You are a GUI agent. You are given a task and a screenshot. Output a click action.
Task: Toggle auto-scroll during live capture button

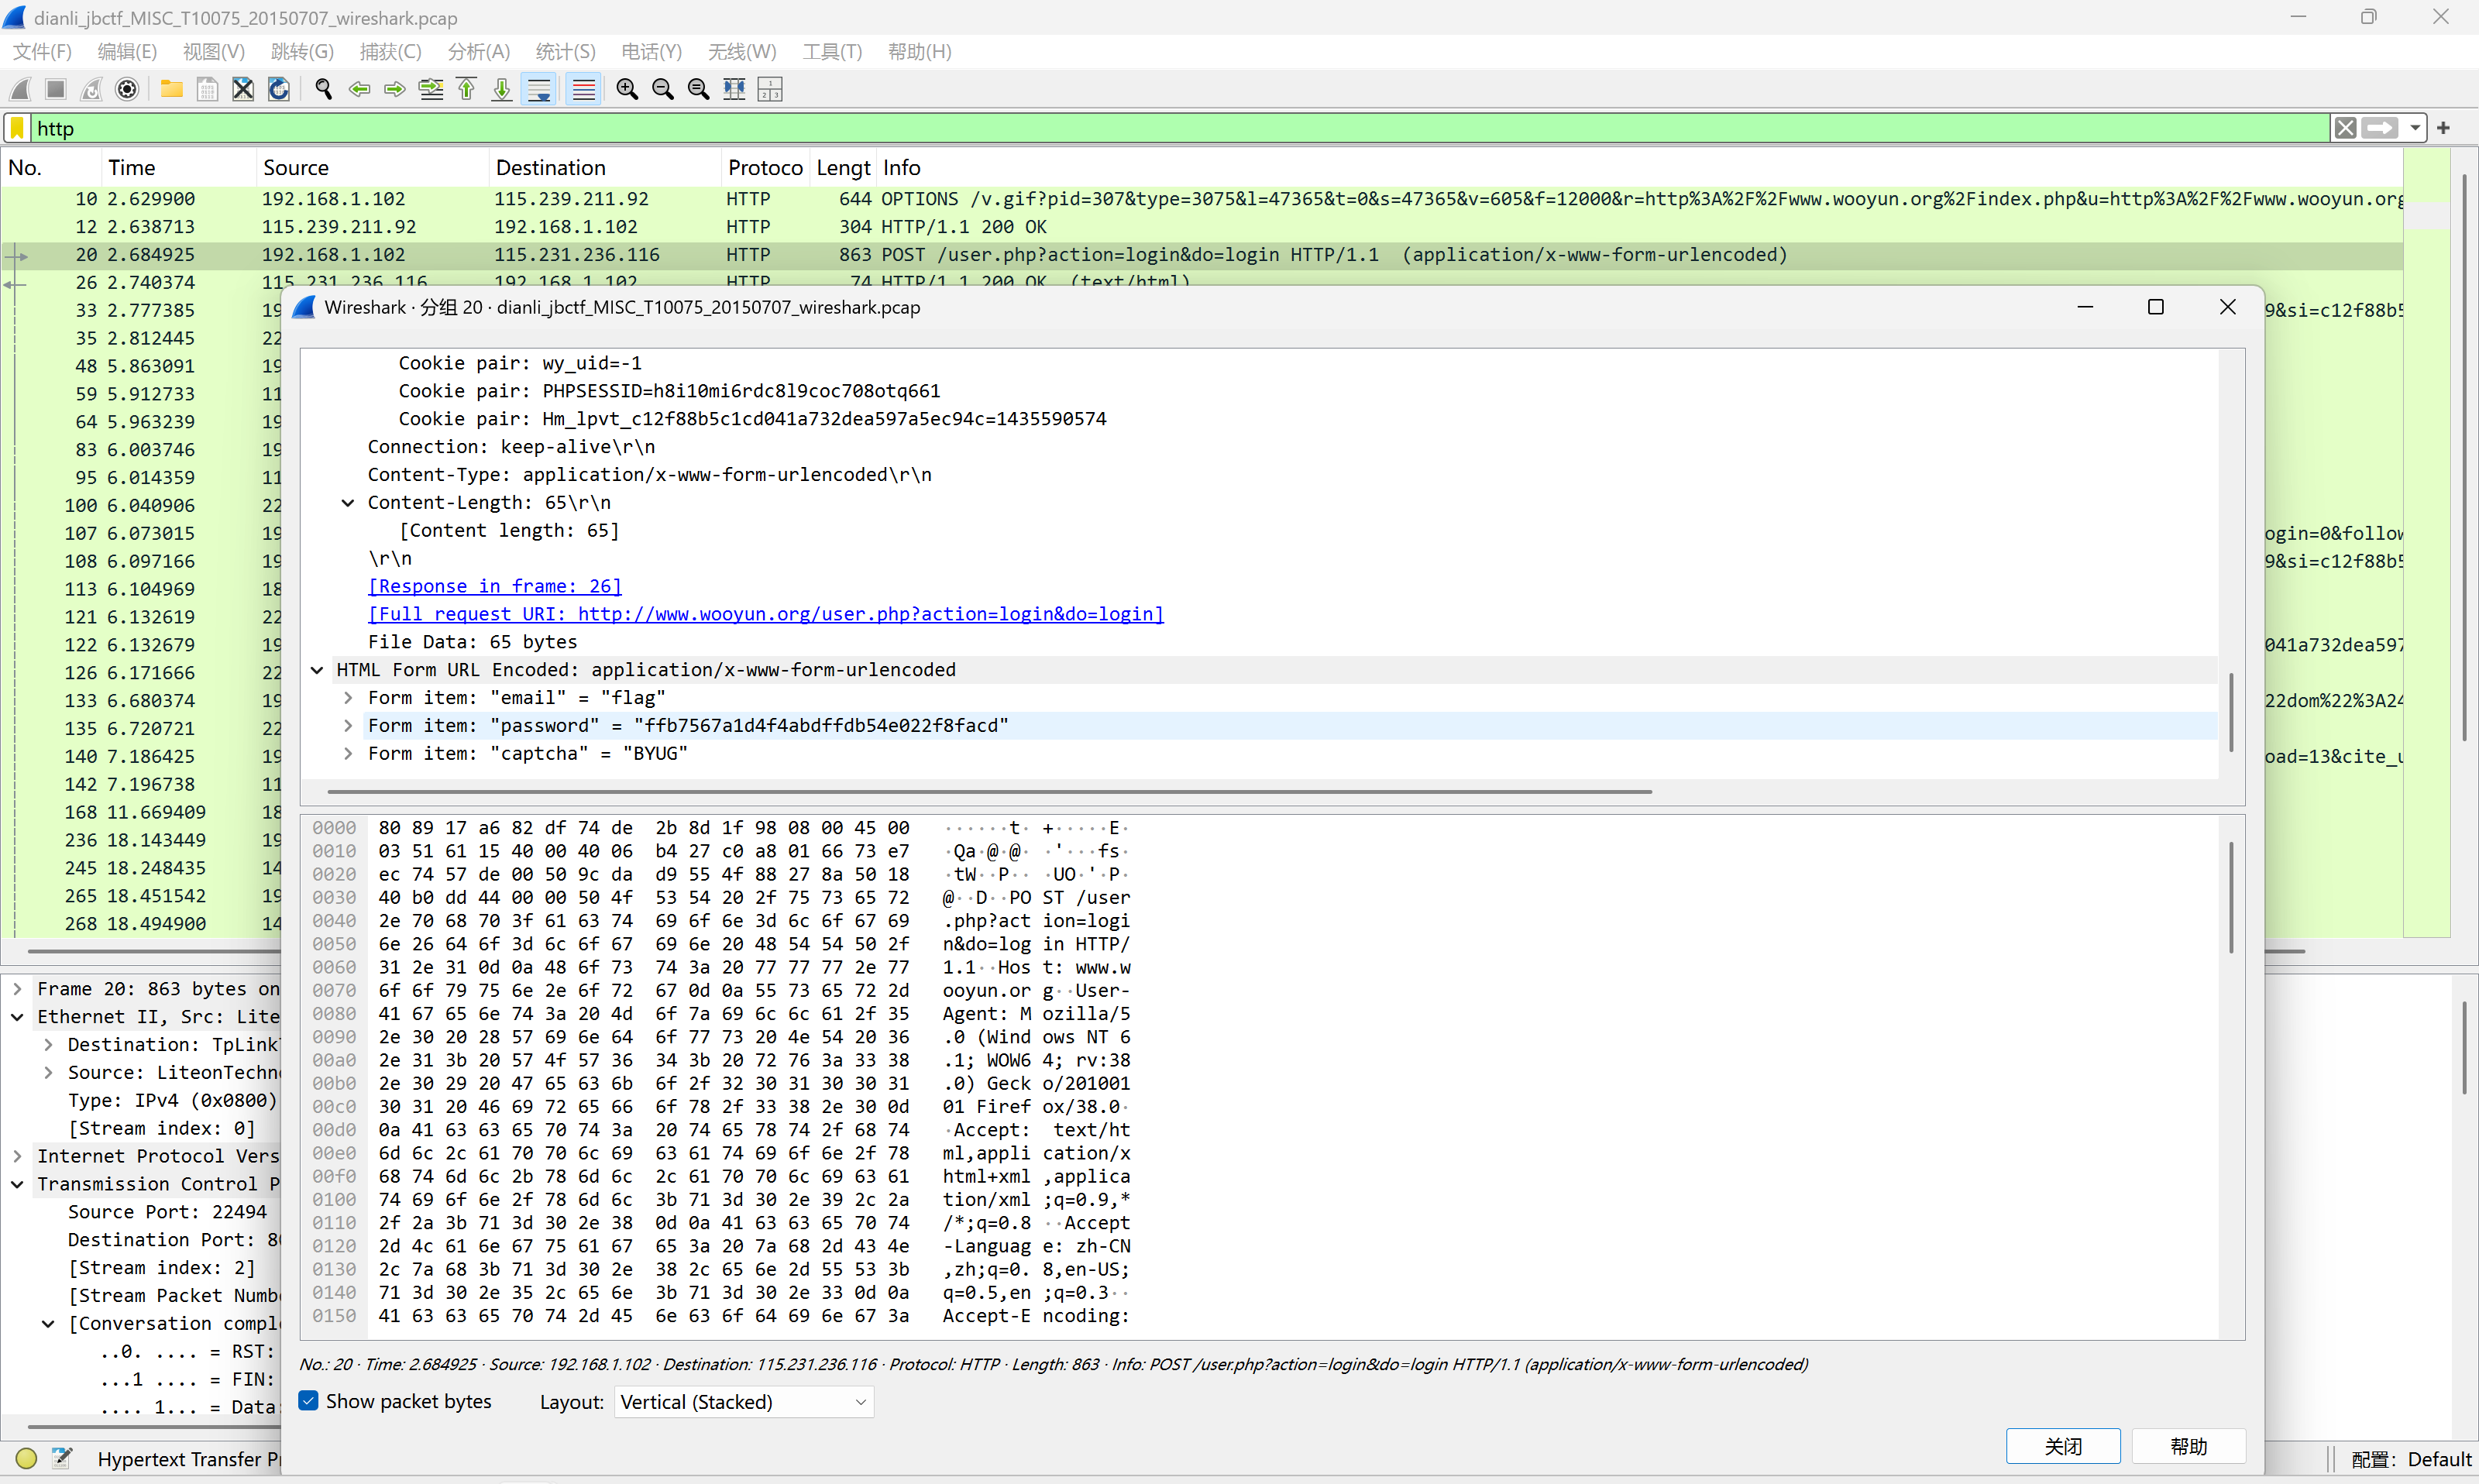(539, 90)
